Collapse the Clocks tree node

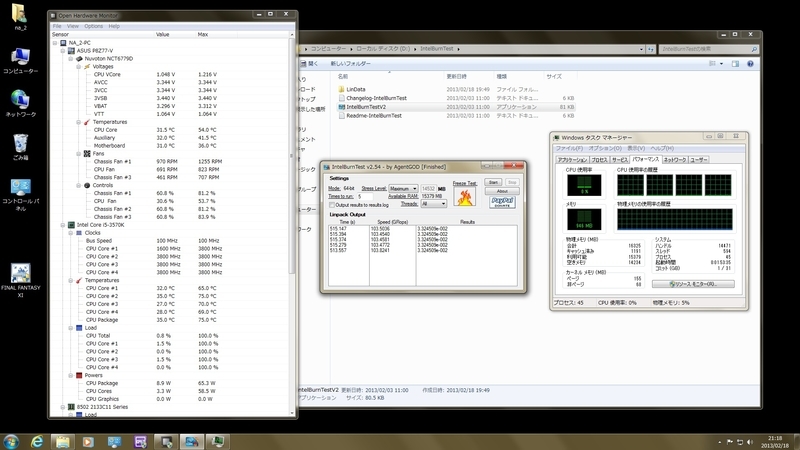coord(71,233)
